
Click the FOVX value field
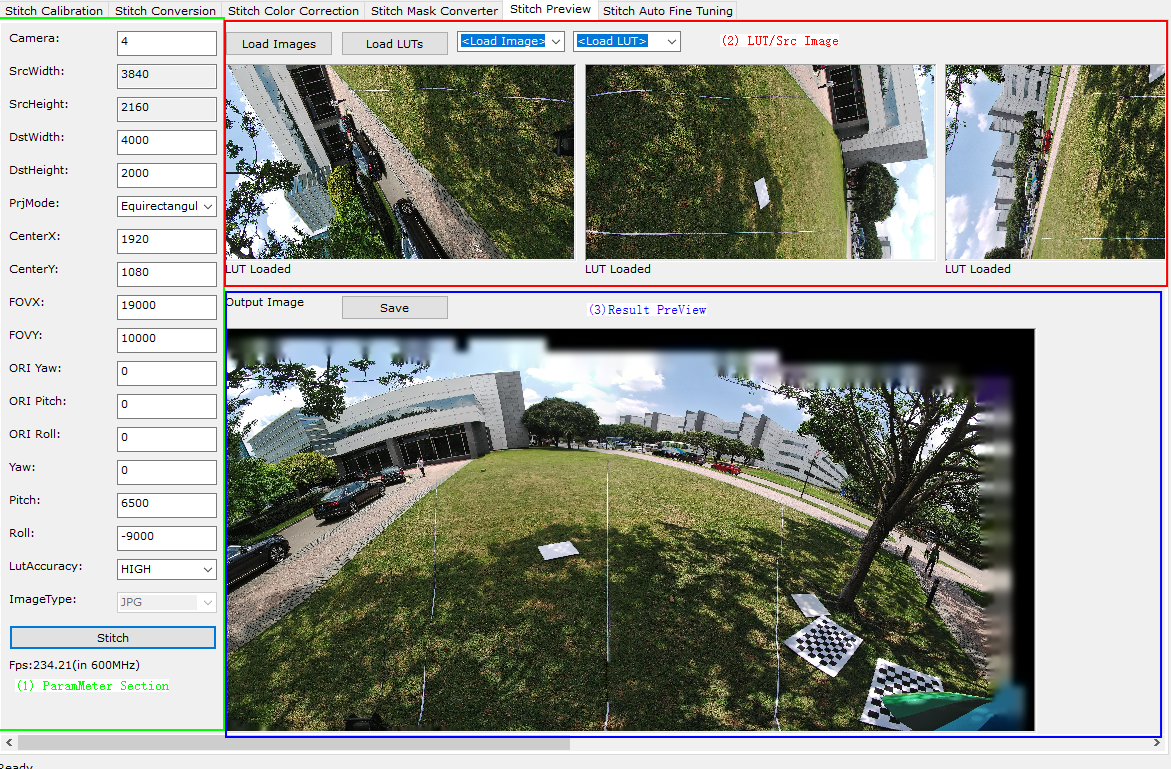point(166,306)
